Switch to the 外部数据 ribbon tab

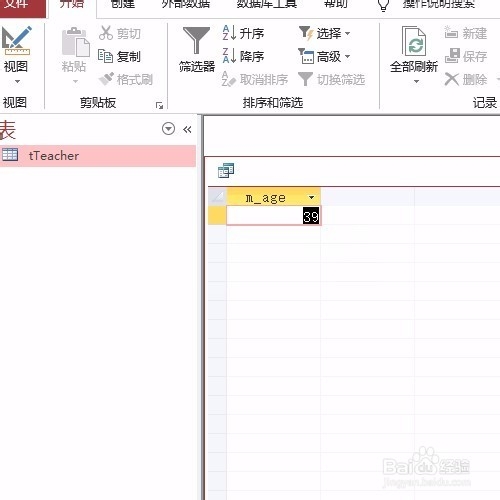click(x=186, y=4)
